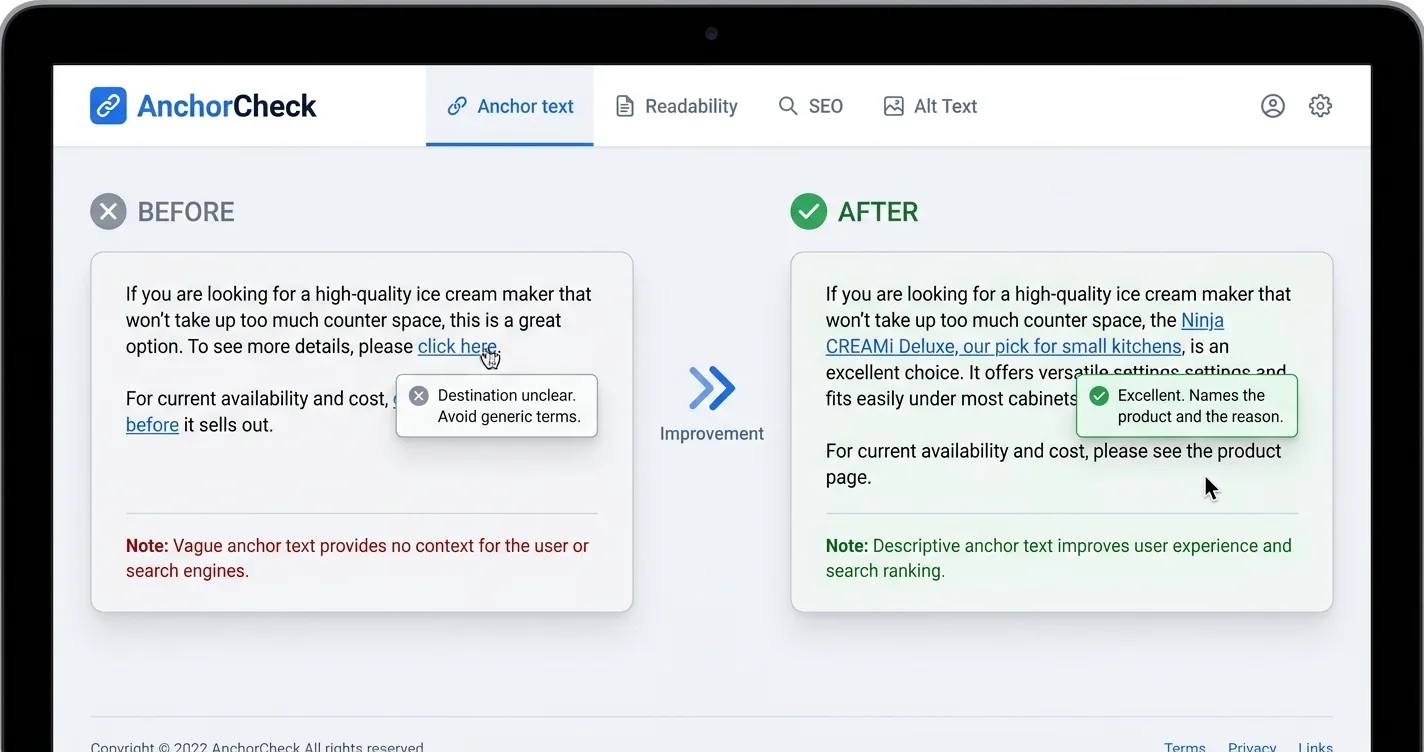Follow the 'before' link in the BEFORE card
1424x752 pixels.
coord(152,425)
